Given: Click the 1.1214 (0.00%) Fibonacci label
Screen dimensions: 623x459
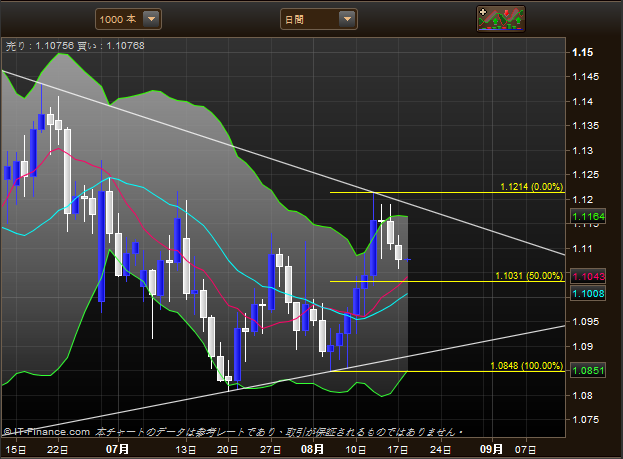Looking at the screenshot, I should [x=532, y=187].
